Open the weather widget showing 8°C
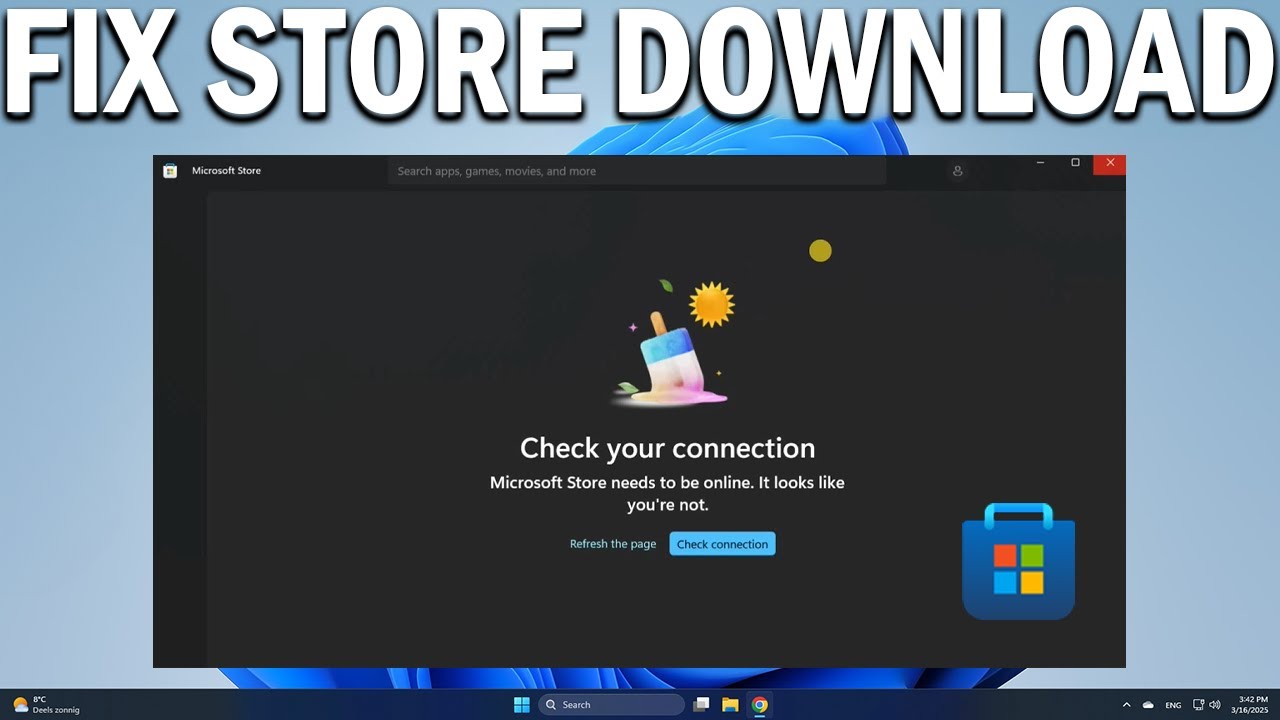This screenshot has width=1280, height=720. (x=46, y=705)
